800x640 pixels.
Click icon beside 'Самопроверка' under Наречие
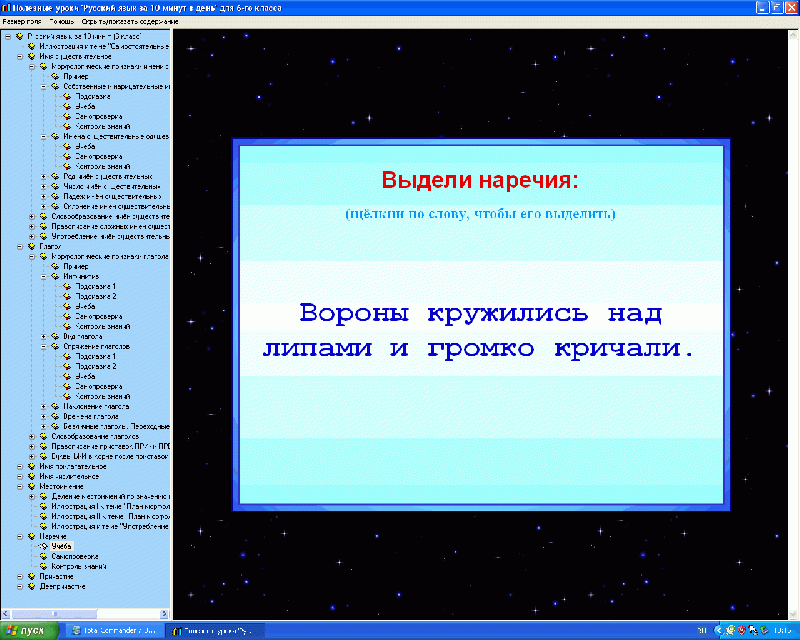click(43, 556)
